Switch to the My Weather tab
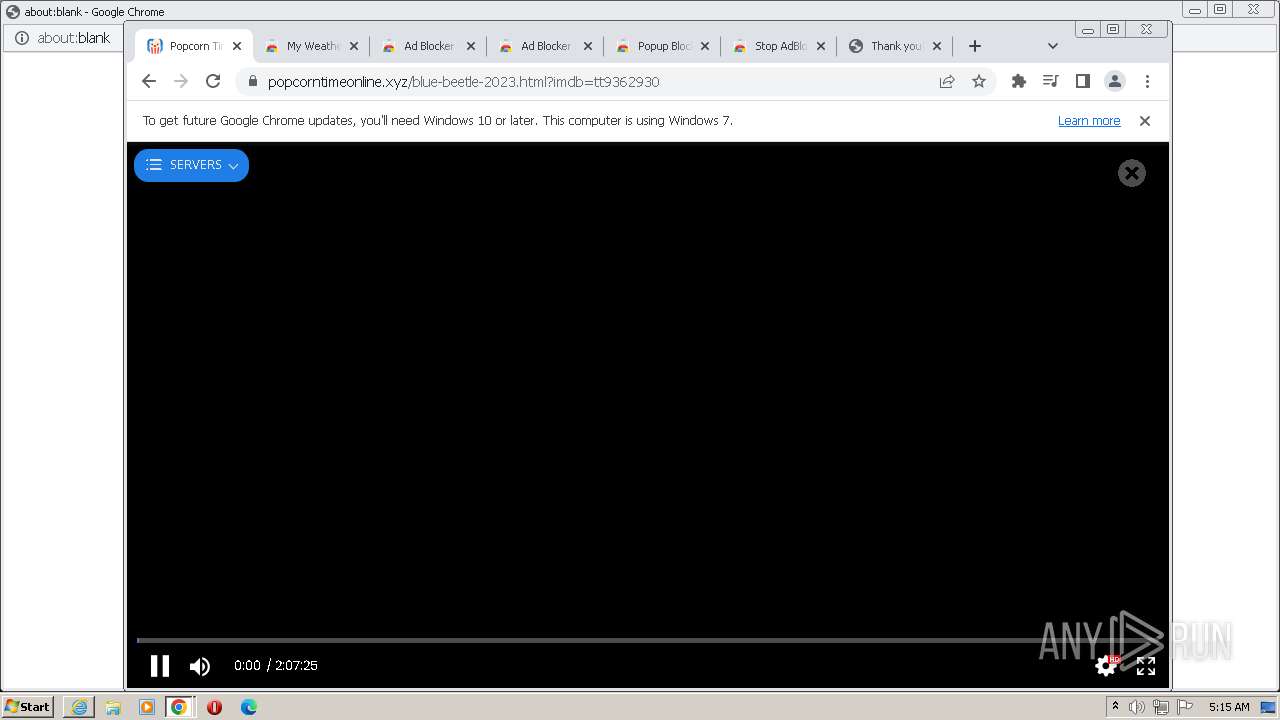Viewport: 1280px width, 720px height. coord(311,46)
